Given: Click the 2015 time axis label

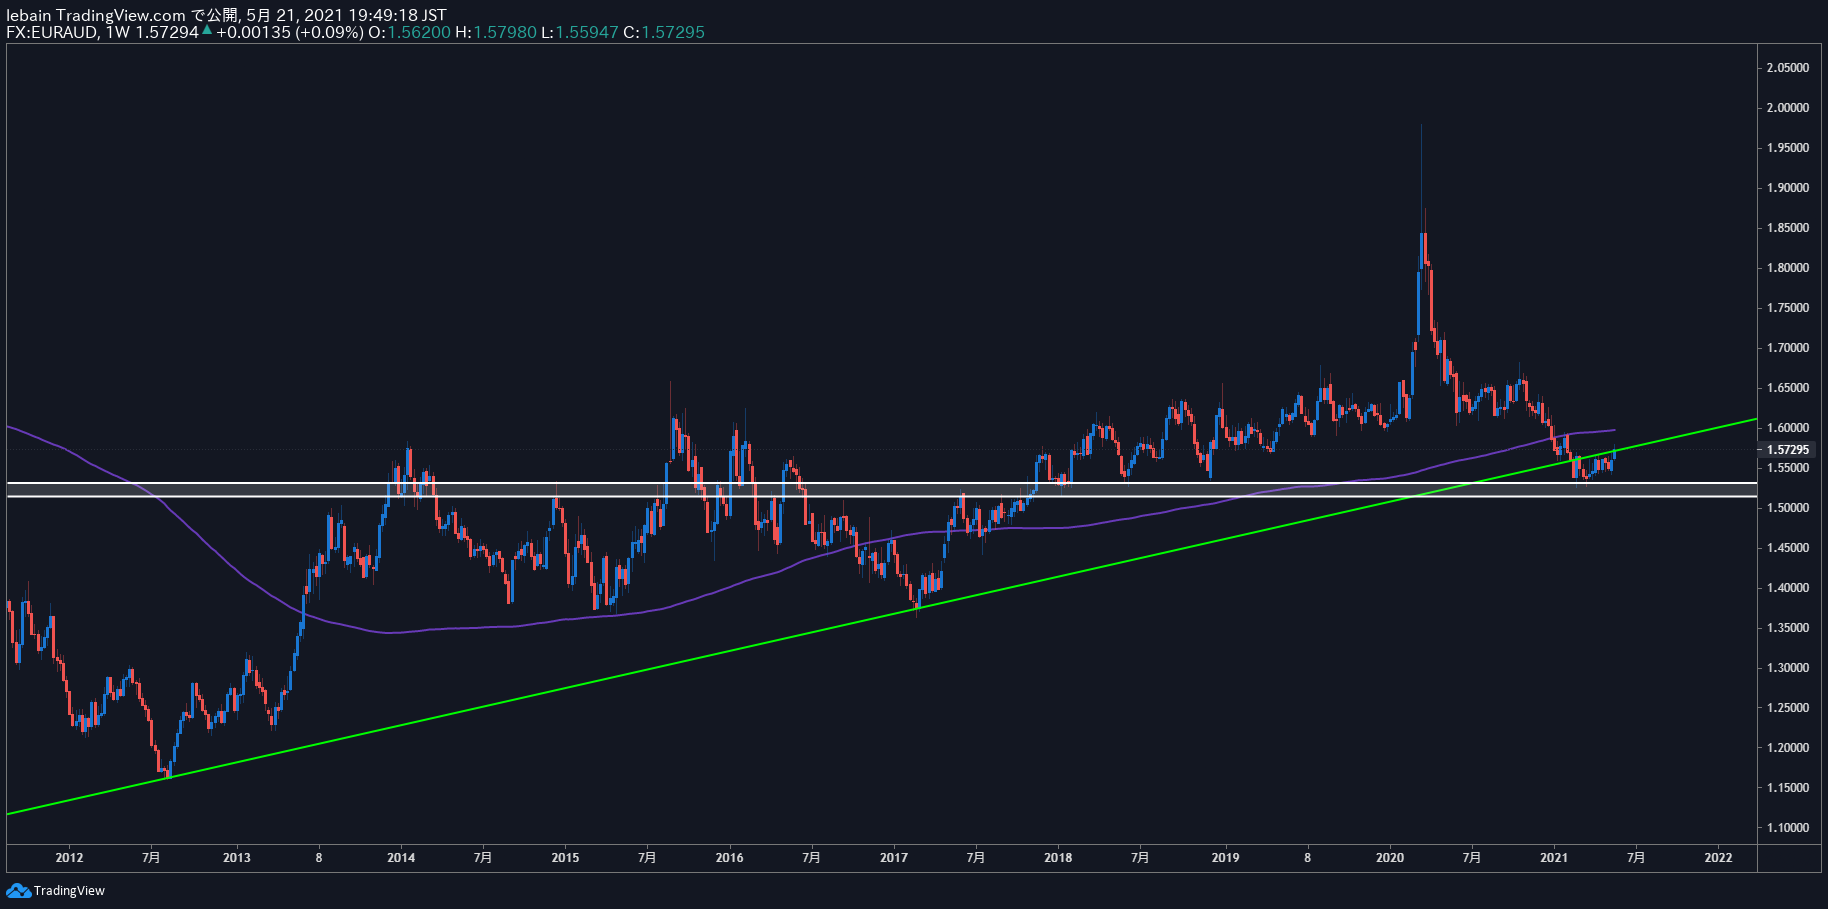Looking at the screenshot, I should [565, 858].
